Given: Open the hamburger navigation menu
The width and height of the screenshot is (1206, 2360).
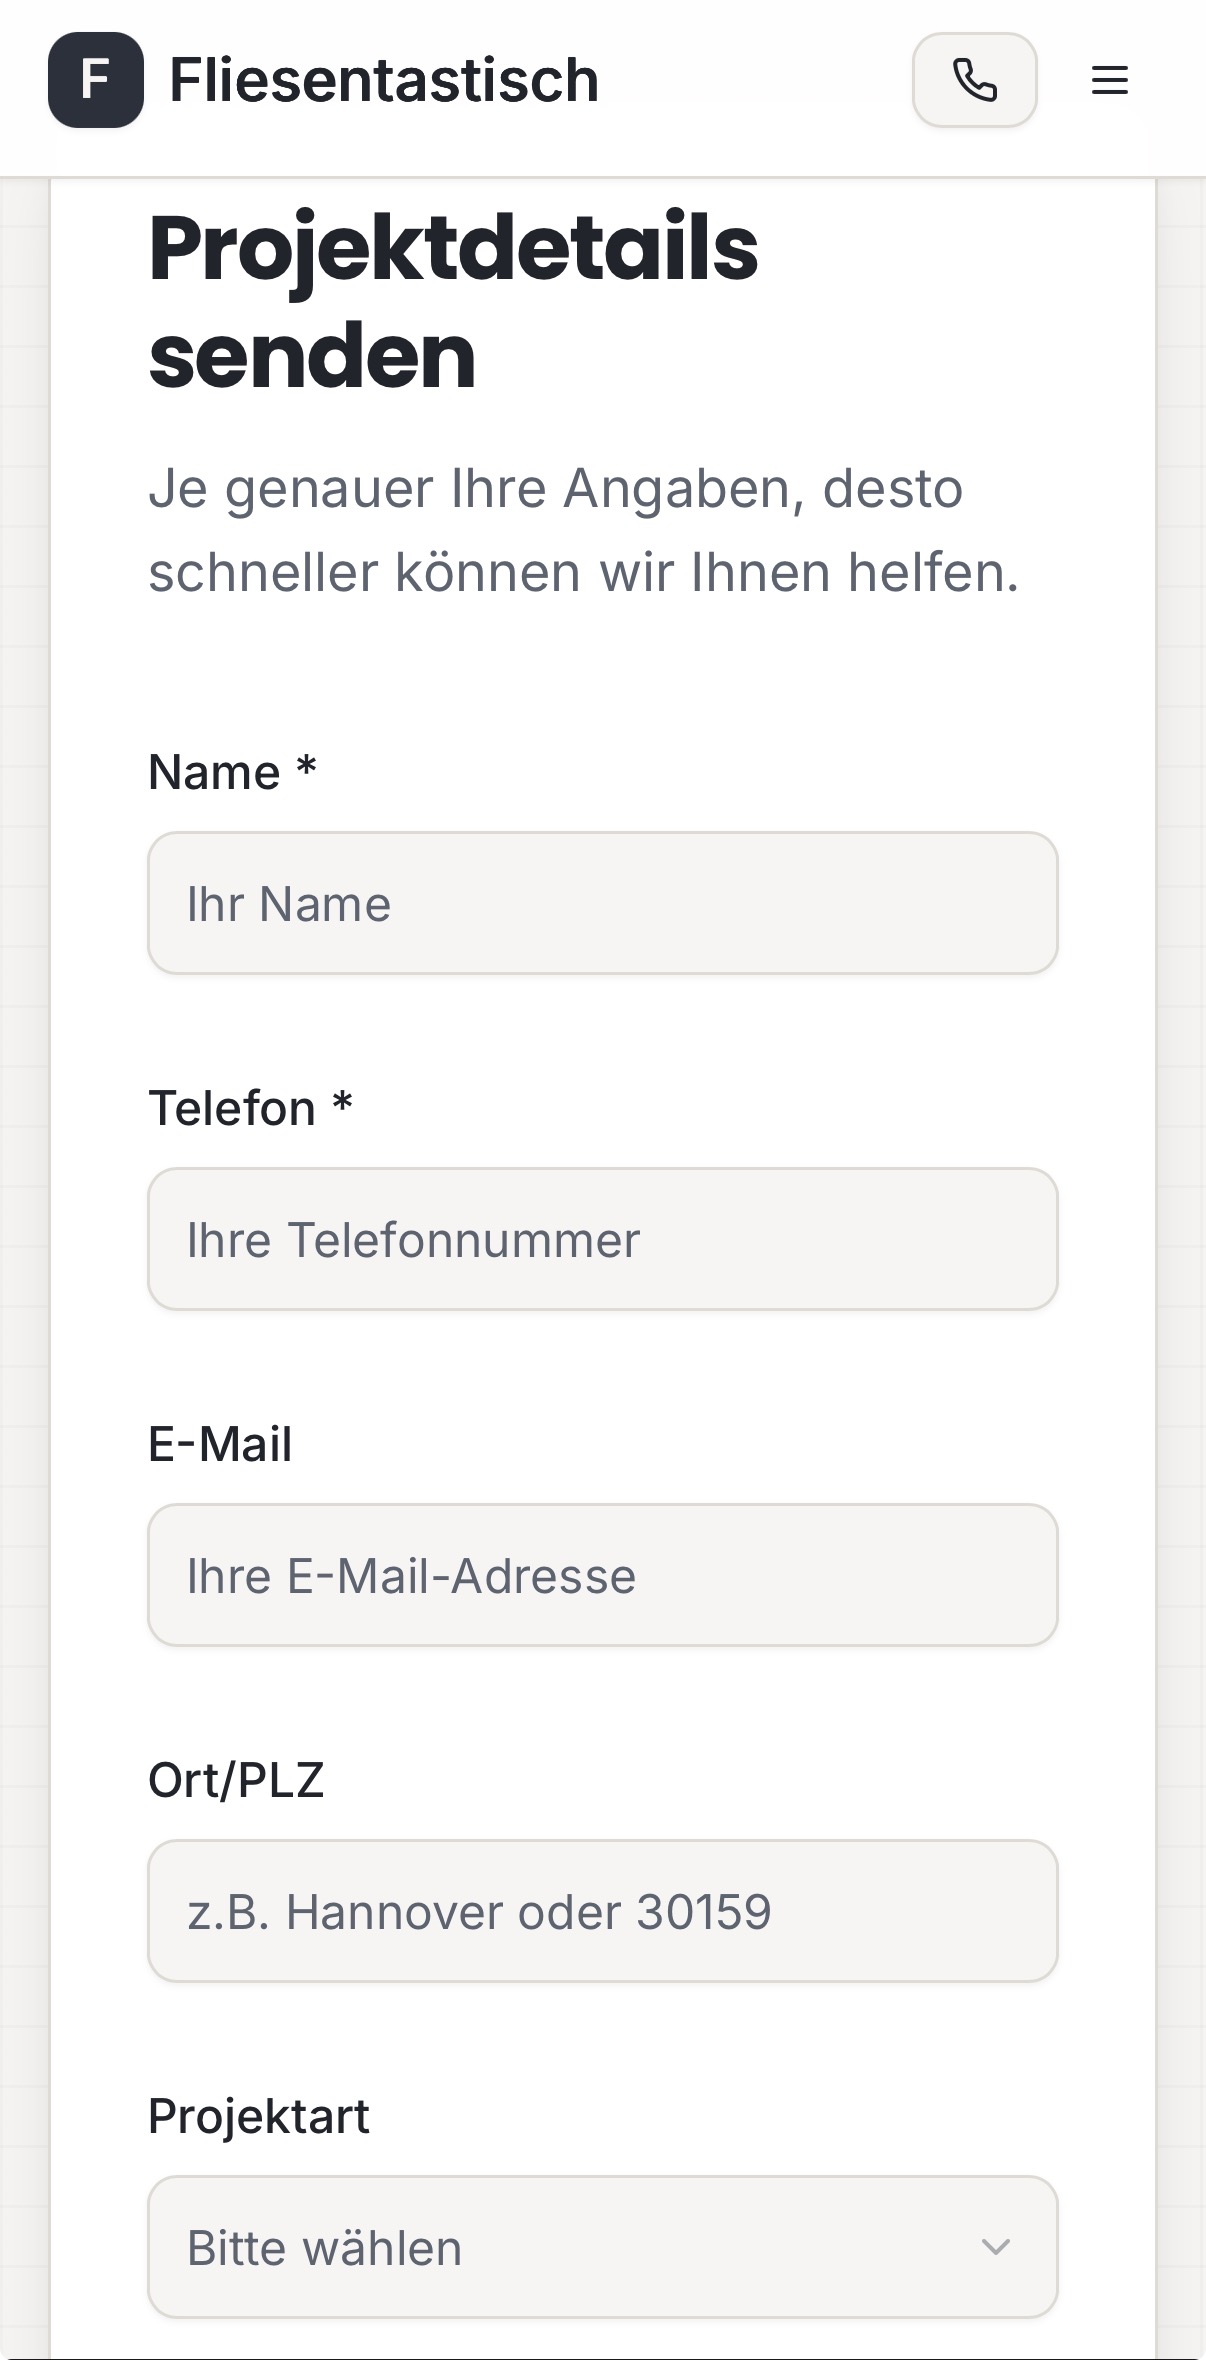Looking at the screenshot, I should (x=1109, y=80).
